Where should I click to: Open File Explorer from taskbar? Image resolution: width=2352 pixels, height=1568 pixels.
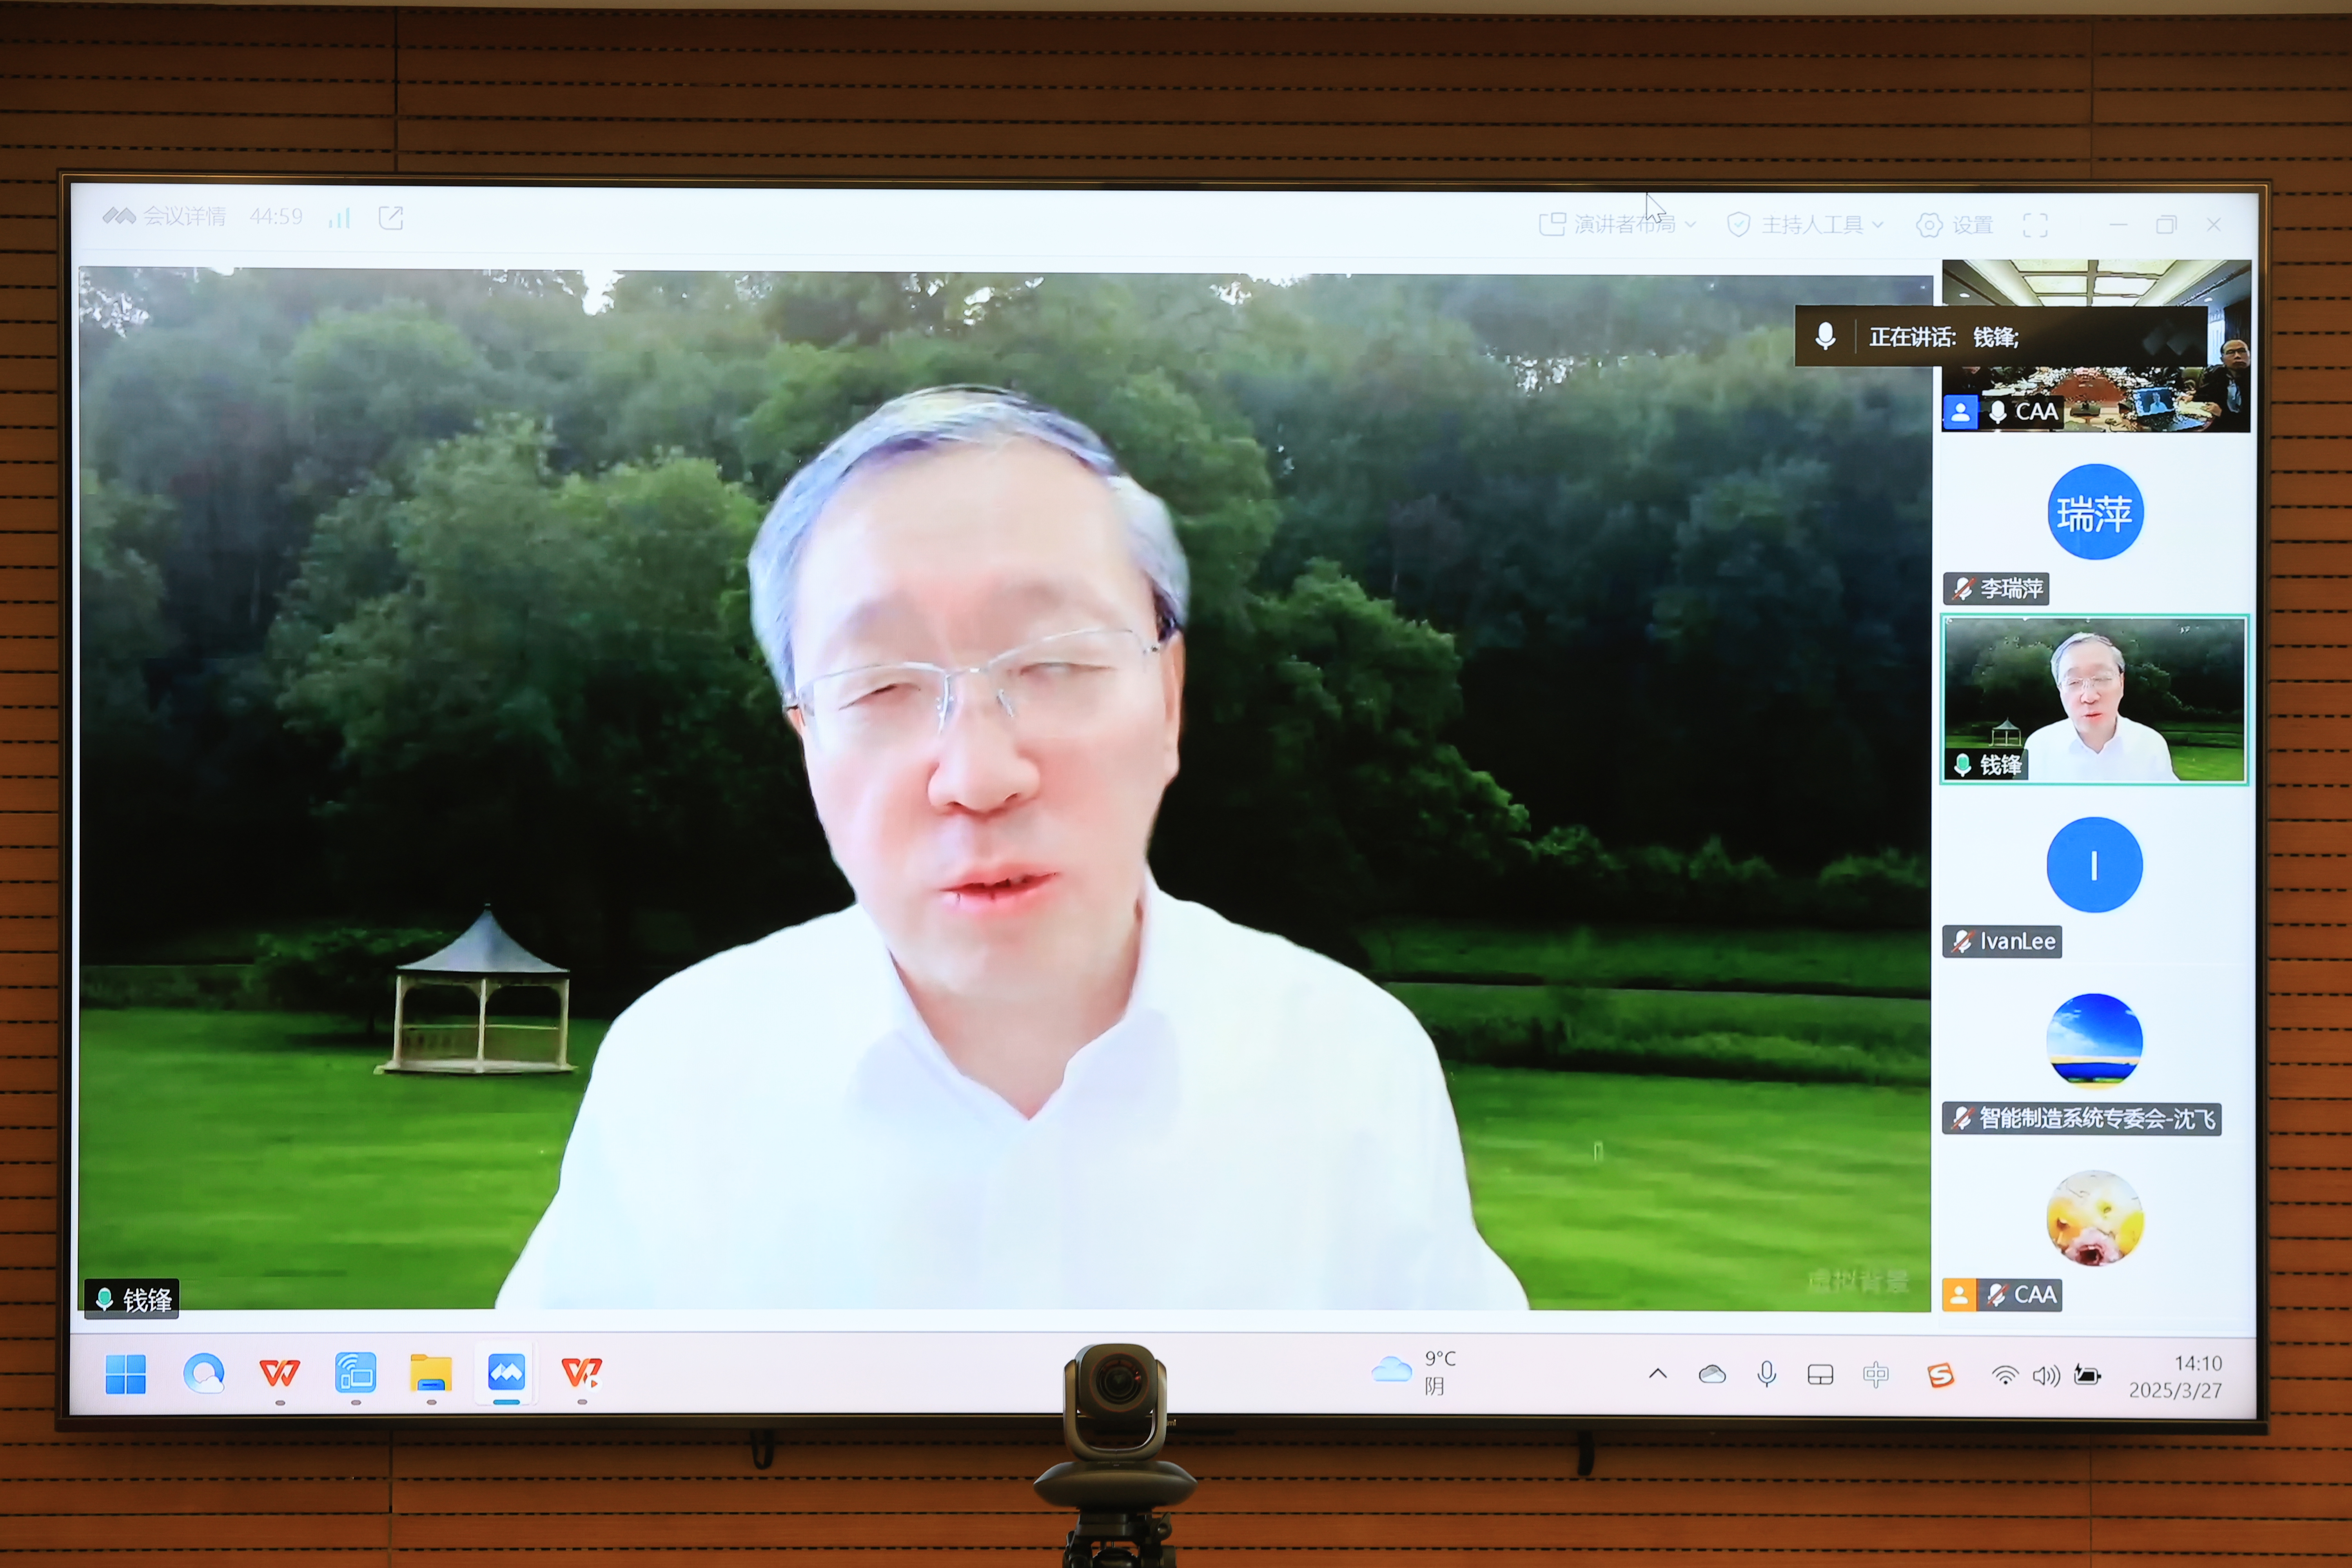click(x=431, y=1373)
